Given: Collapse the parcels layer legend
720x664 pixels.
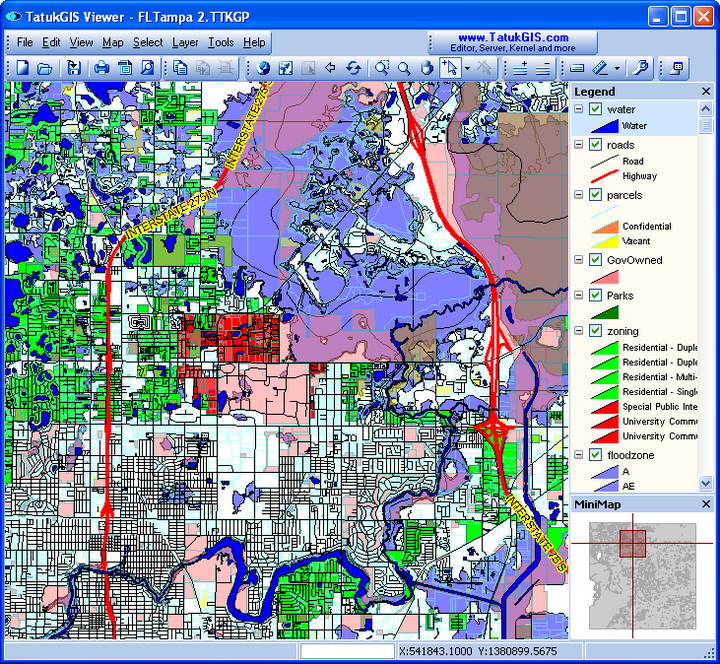Looking at the screenshot, I should 579,195.
